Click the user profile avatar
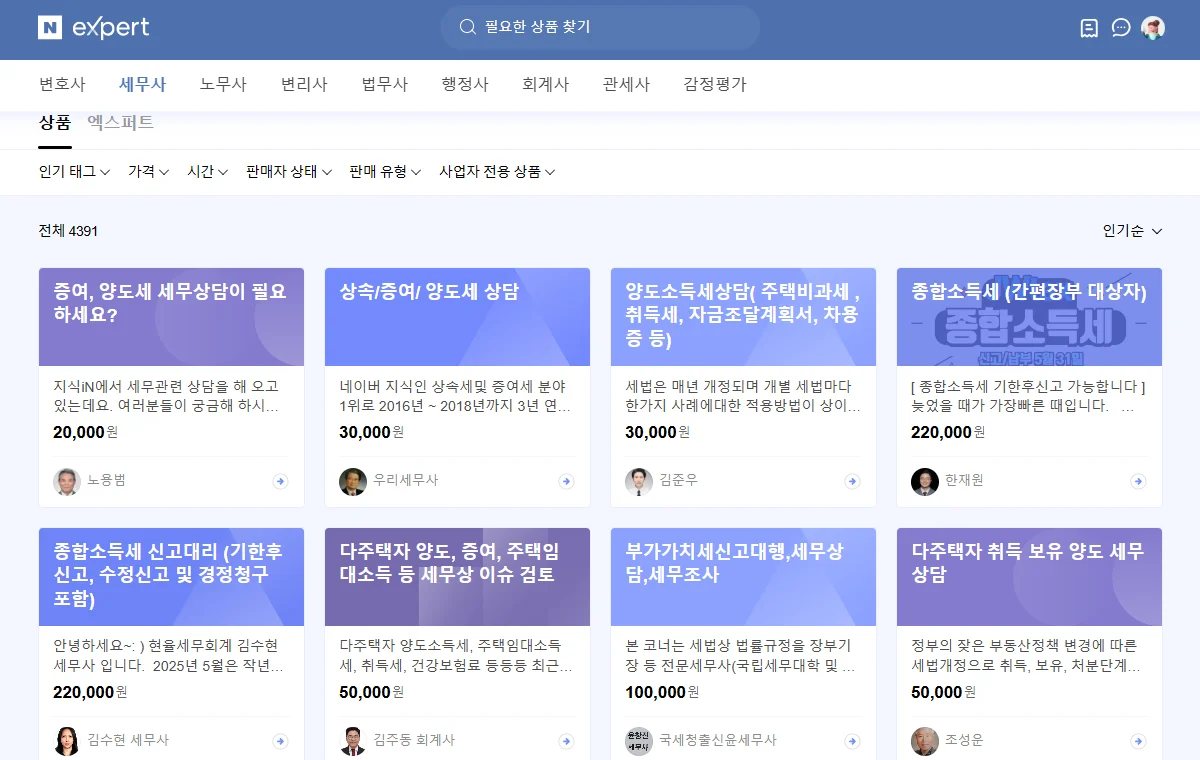This screenshot has width=1200, height=760. point(1153,28)
